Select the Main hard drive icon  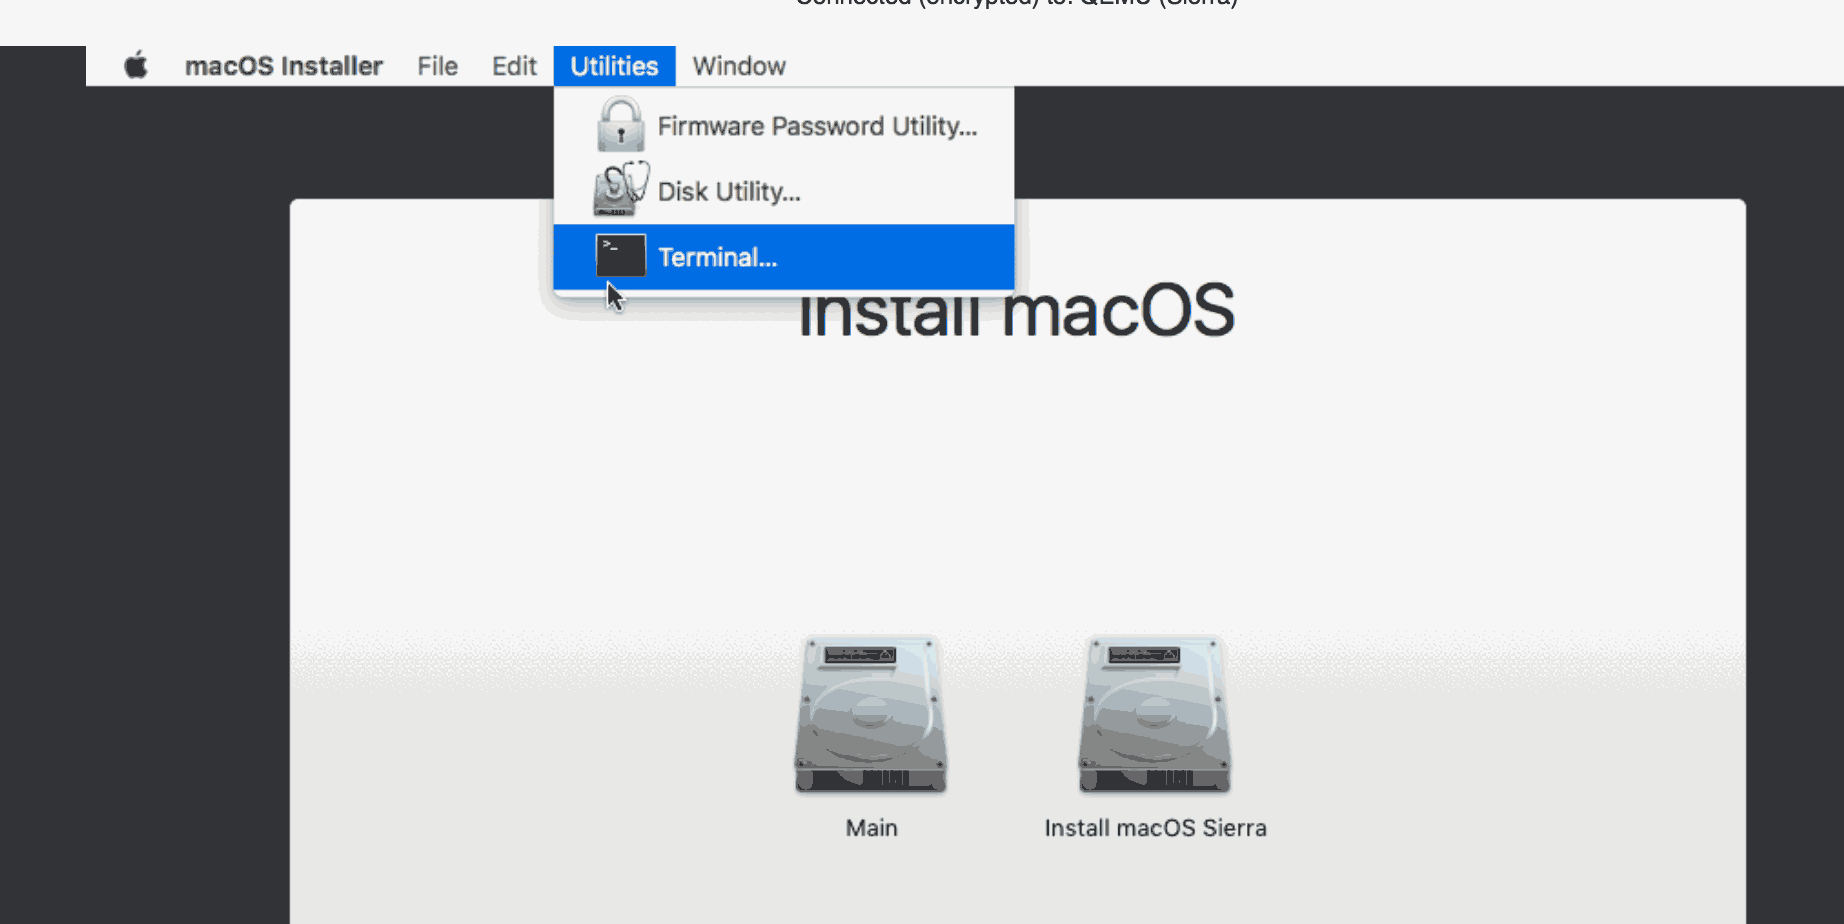(x=871, y=715)
